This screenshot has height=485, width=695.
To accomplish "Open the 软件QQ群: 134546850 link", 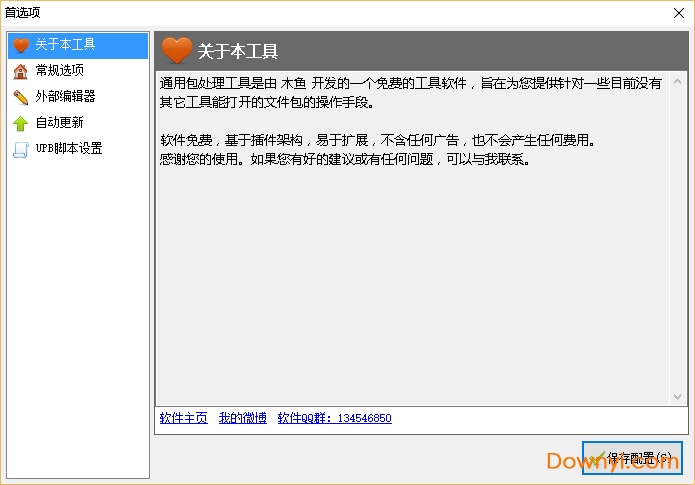I will click(335, 418).
